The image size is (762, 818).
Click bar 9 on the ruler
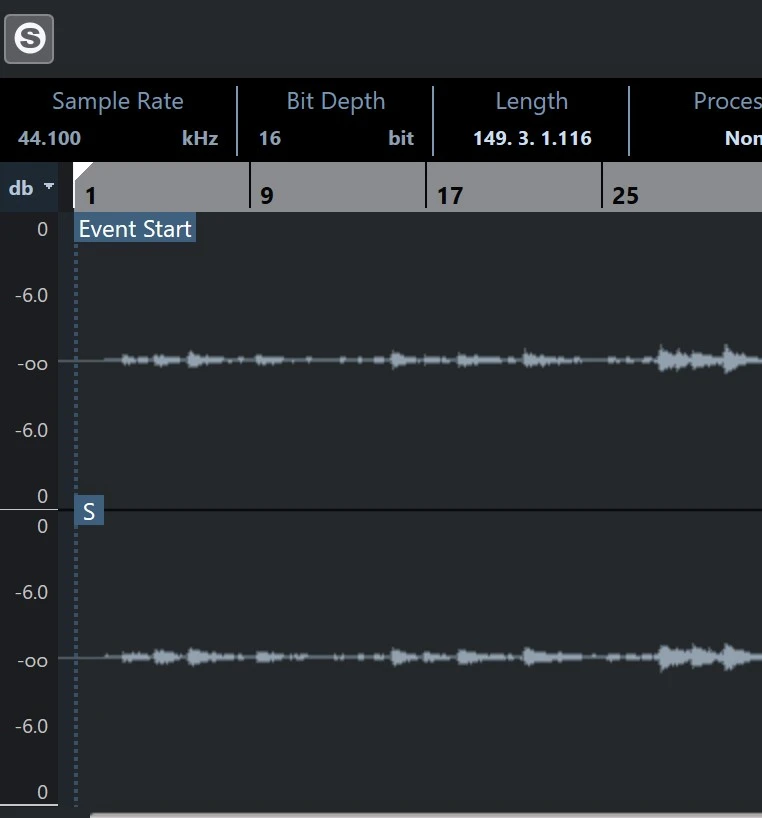point(266,195)
